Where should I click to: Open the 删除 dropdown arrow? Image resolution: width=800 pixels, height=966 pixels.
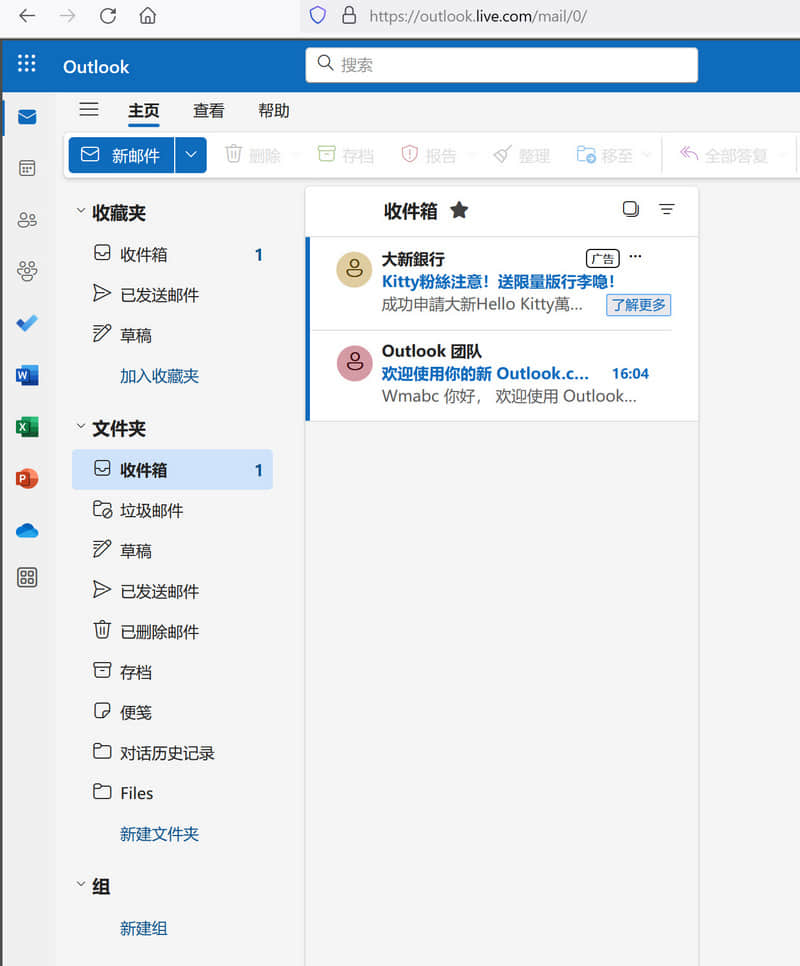[x=295, y=155]
